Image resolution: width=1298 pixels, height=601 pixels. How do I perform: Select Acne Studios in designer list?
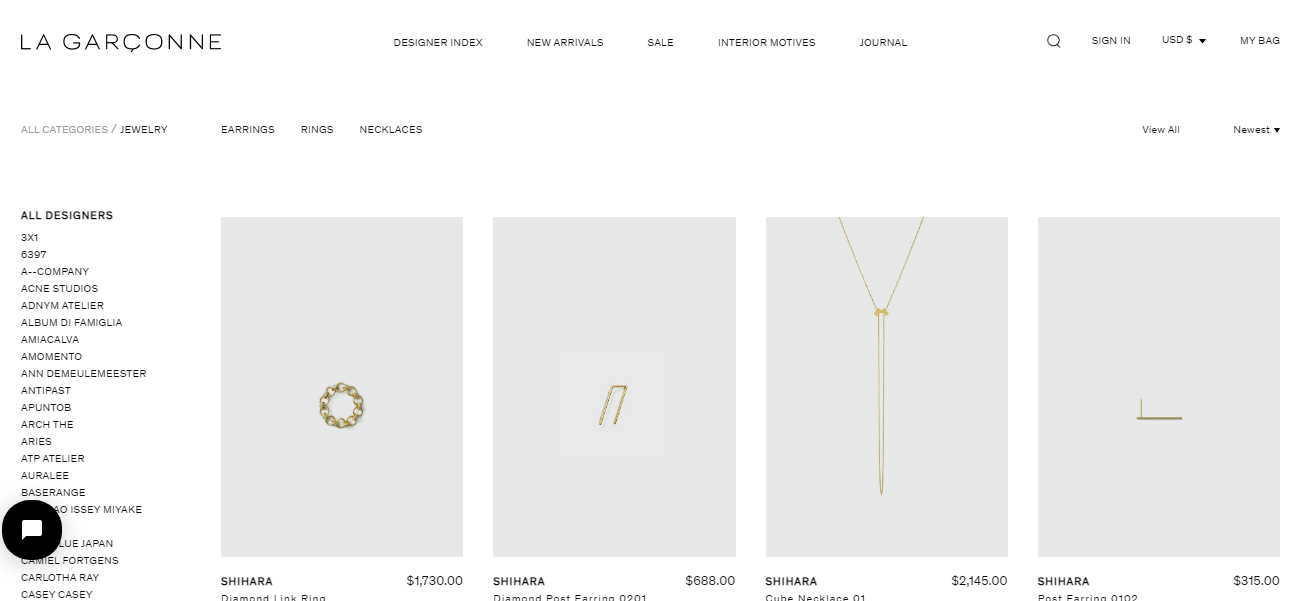(59, 289)
